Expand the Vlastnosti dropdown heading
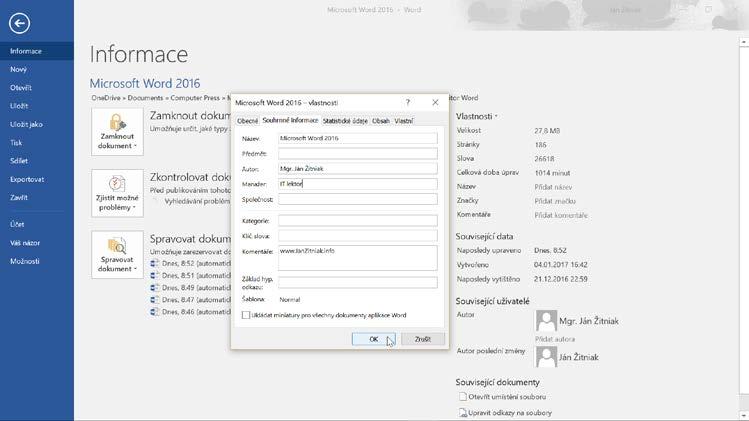 pos(476,116)
